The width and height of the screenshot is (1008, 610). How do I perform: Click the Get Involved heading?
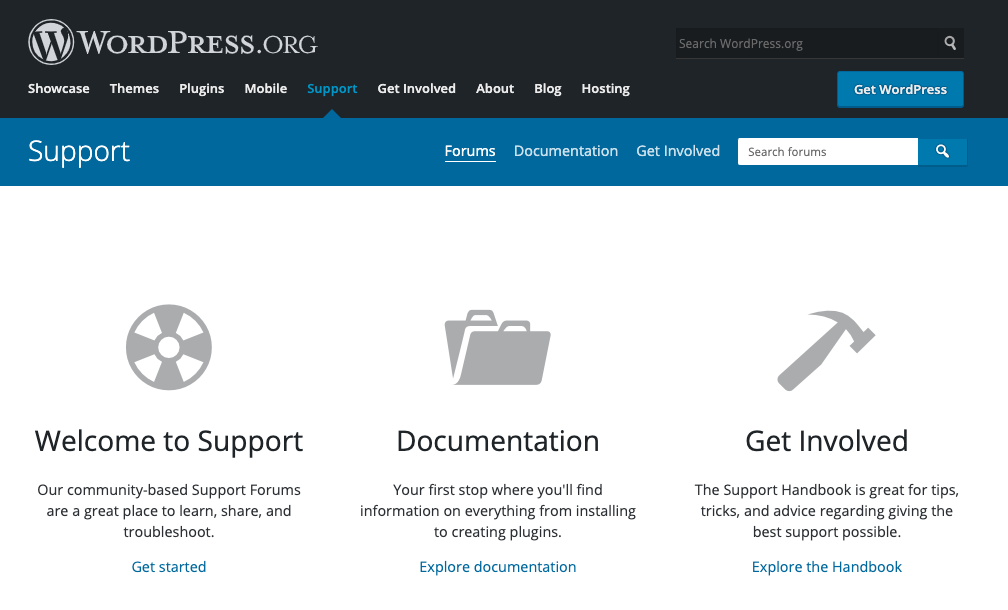[827, 442]
